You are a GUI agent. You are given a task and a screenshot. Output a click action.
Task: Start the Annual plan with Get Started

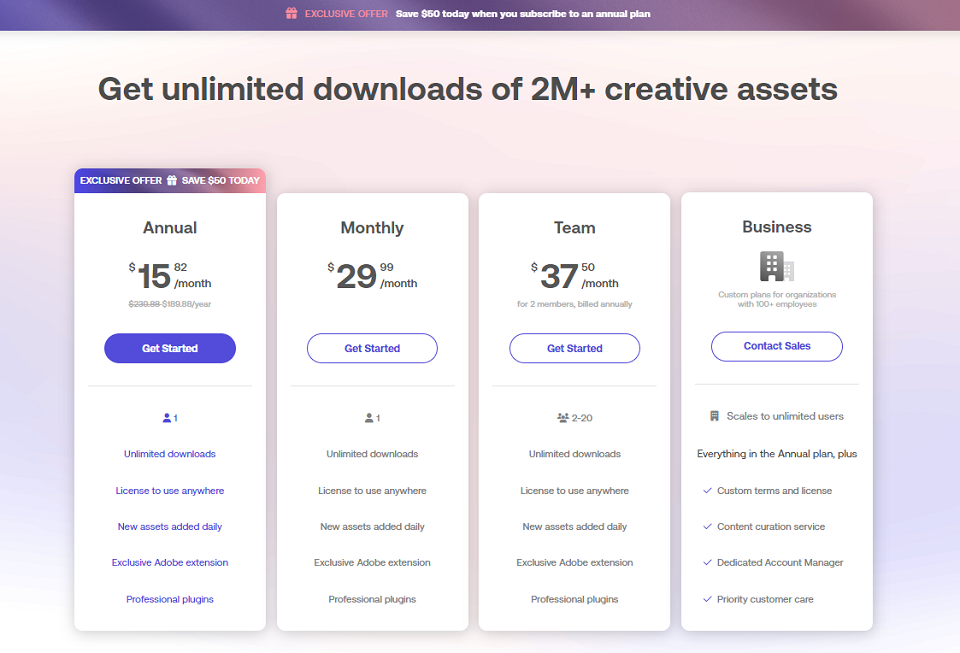click(x=170, y=348)
